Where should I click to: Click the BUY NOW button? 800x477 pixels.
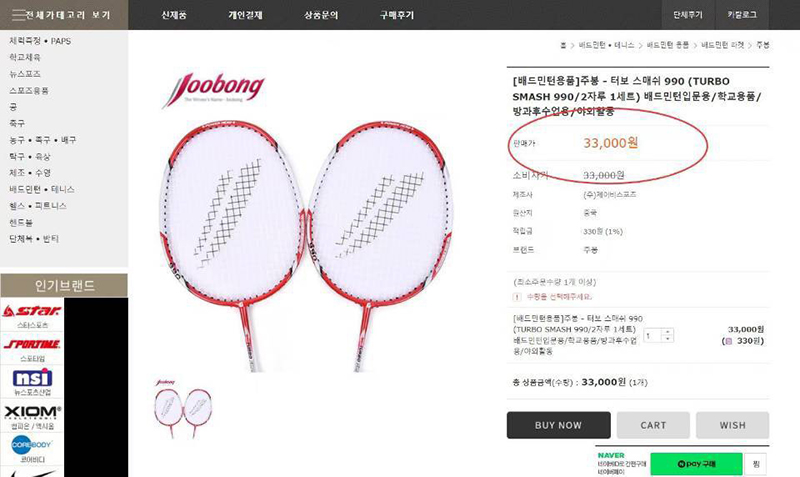[559, 425]
